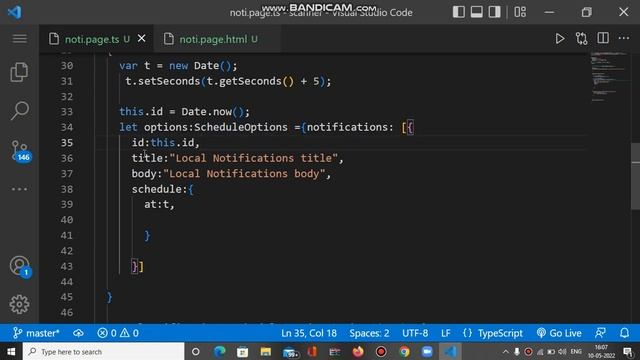Click the feedback icon in status bar
This screenshot has height=360, width=640.
pyautogui.click(x=600, y=333)
